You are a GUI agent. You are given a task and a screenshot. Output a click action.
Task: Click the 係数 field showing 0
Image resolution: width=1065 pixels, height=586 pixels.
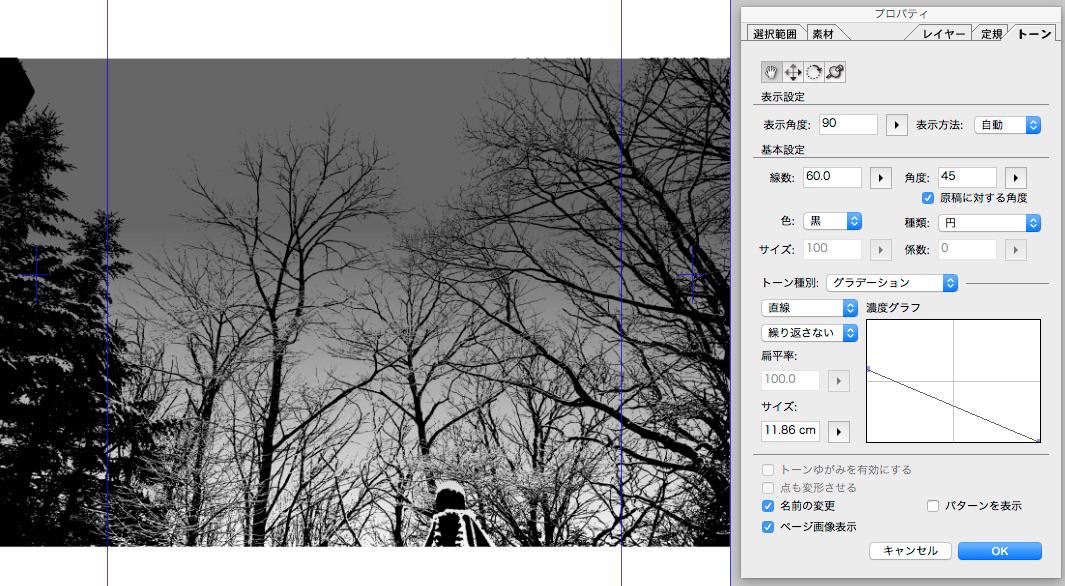click(967, 249)
